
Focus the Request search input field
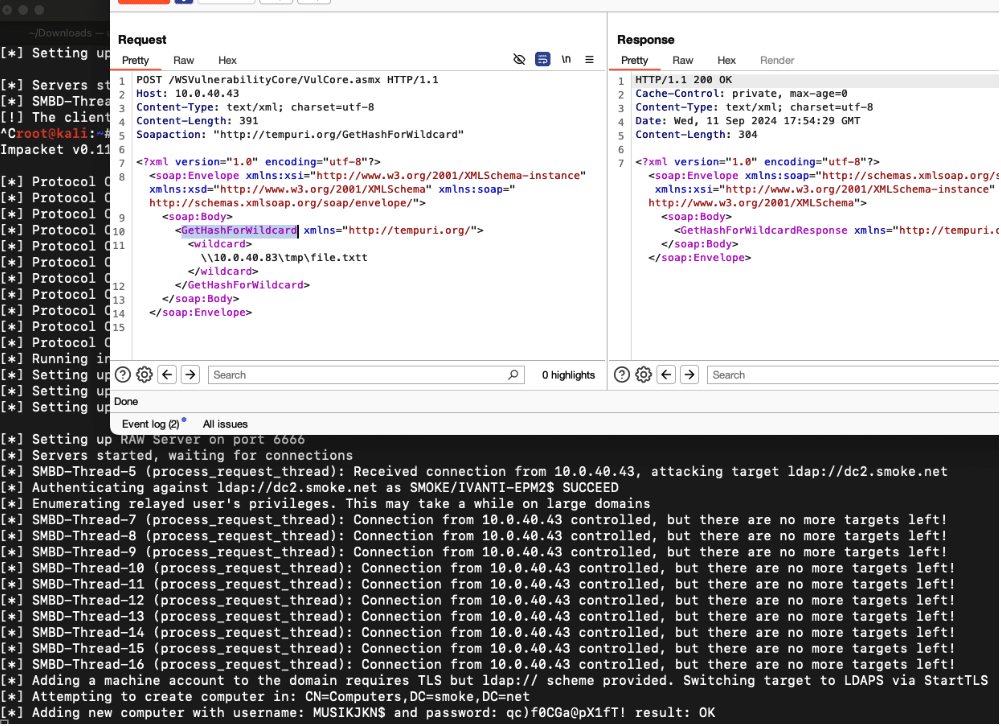pyautogui.click(x=366, y=375)
